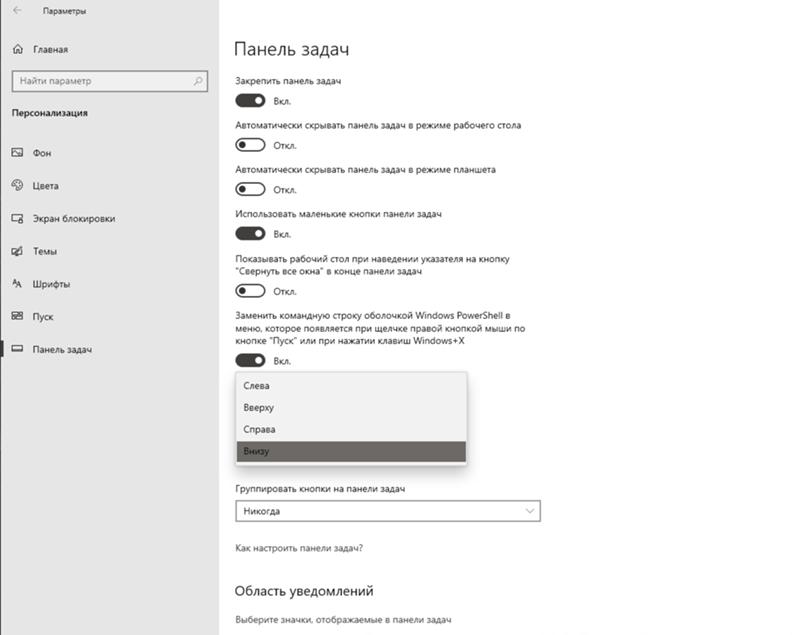800x635 pixels.
Task: Pick Справа option in the dropdown list
Action: click(351, 430)
